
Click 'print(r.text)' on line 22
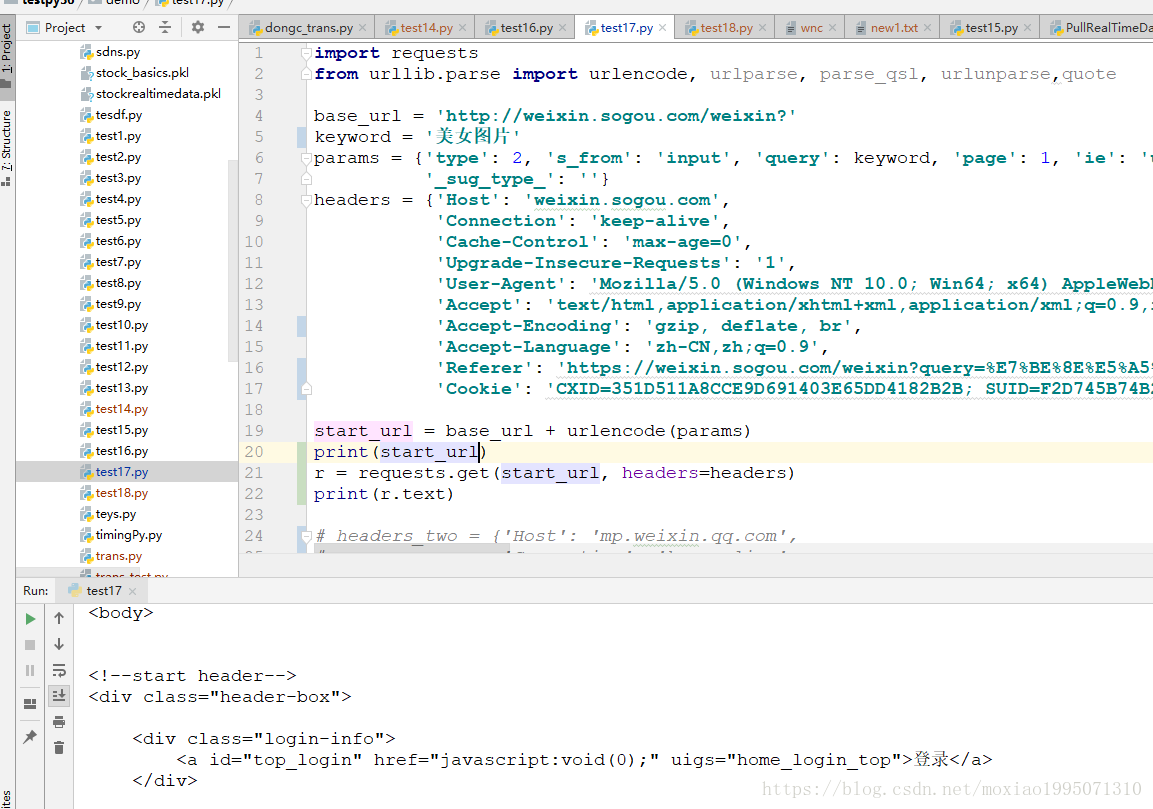coord(384,494)
